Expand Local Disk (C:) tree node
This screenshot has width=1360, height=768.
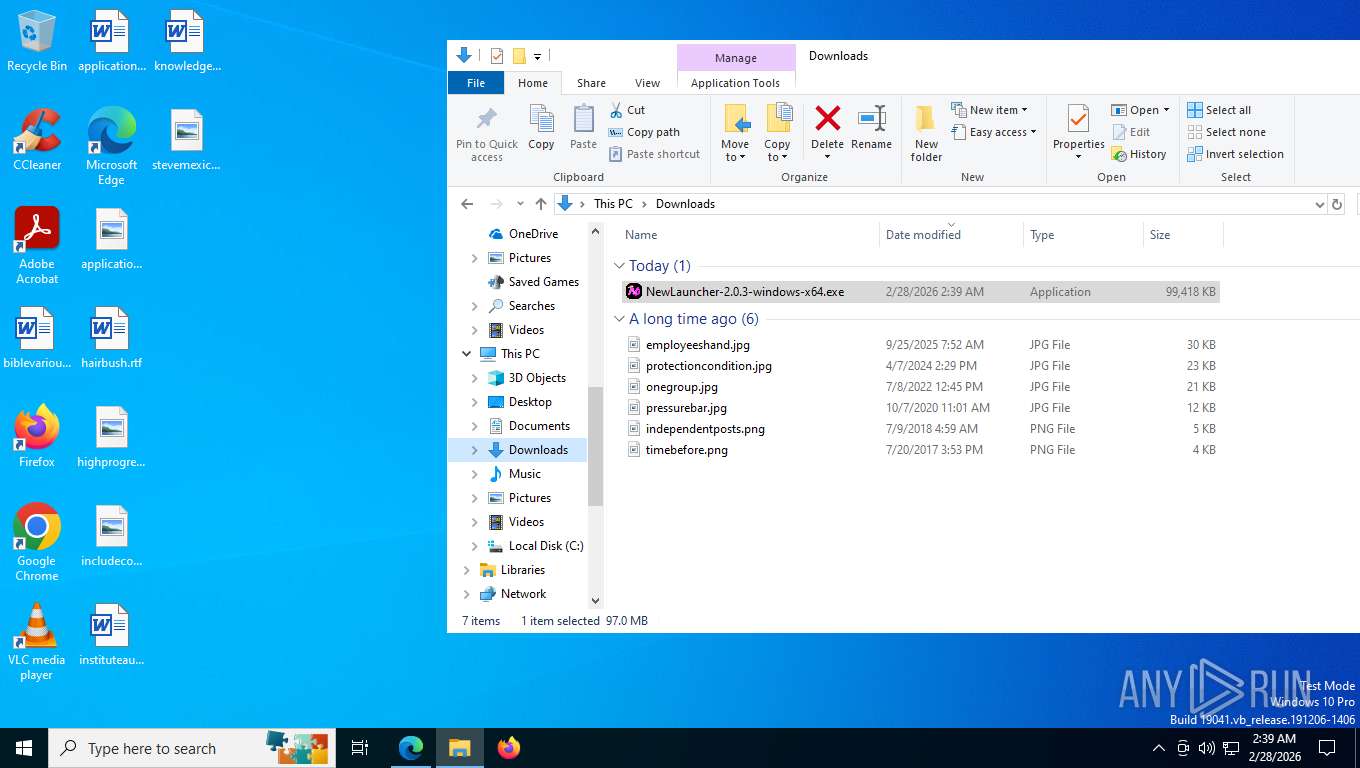474,546
